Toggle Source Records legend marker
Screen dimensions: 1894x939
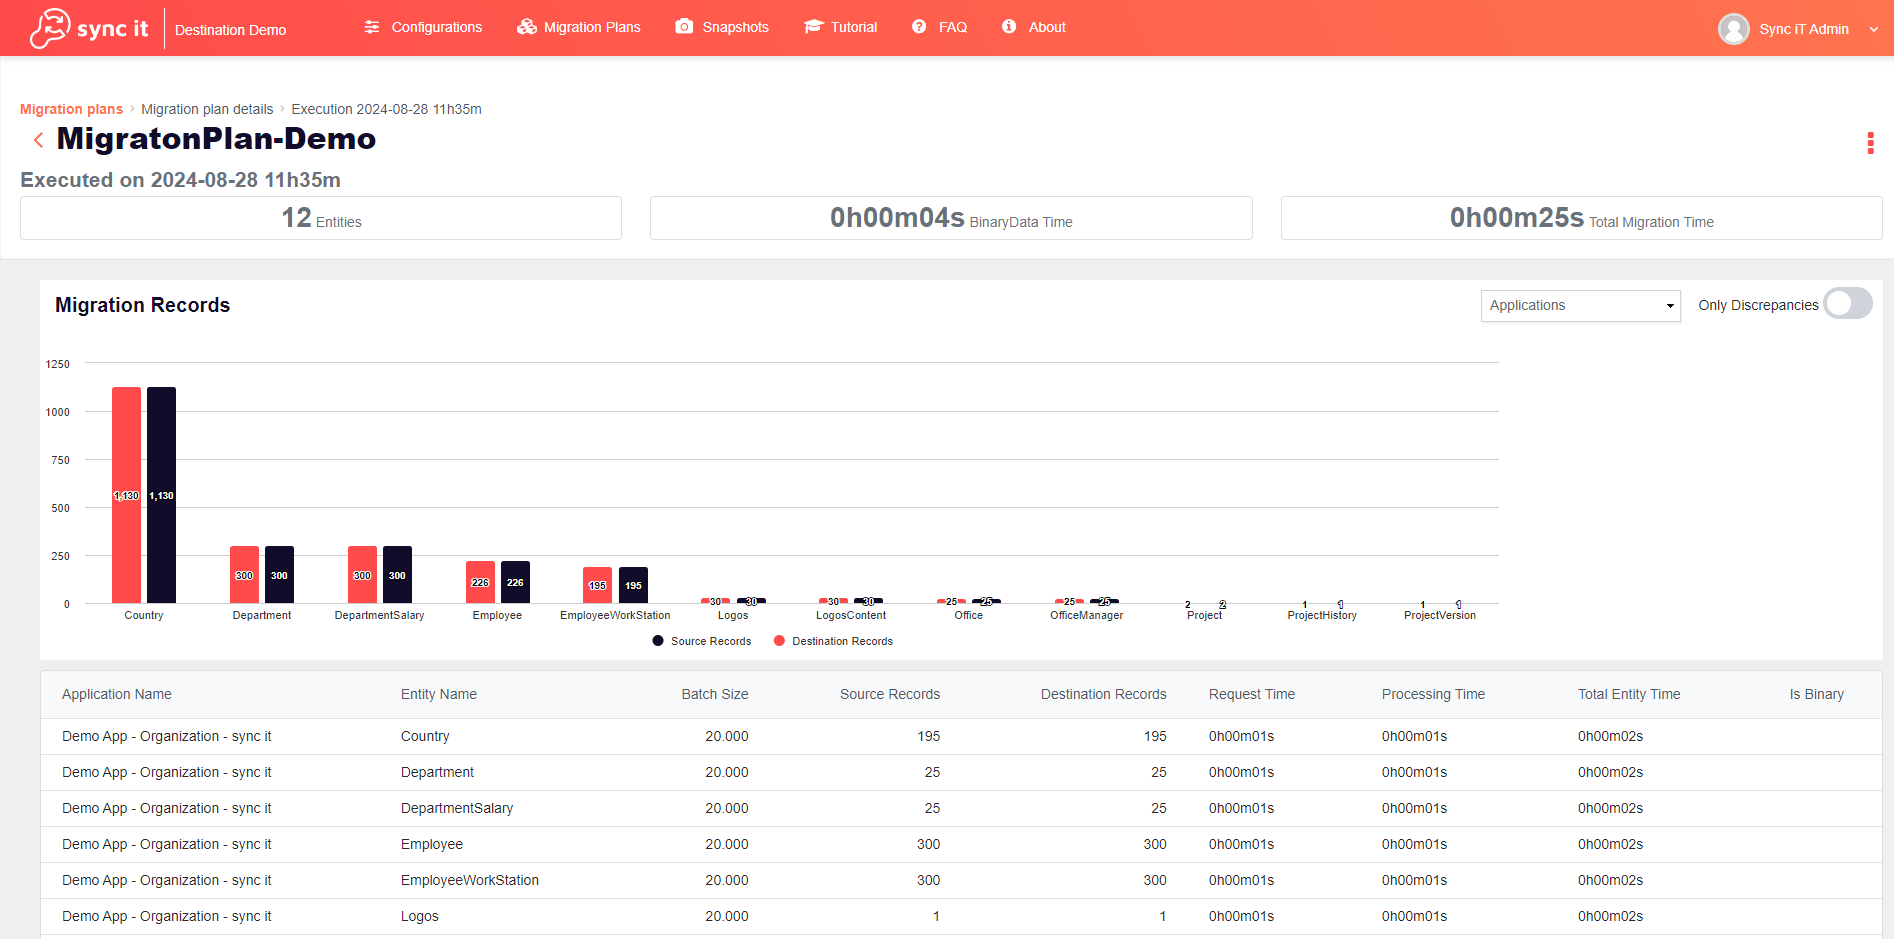(658, 641)
